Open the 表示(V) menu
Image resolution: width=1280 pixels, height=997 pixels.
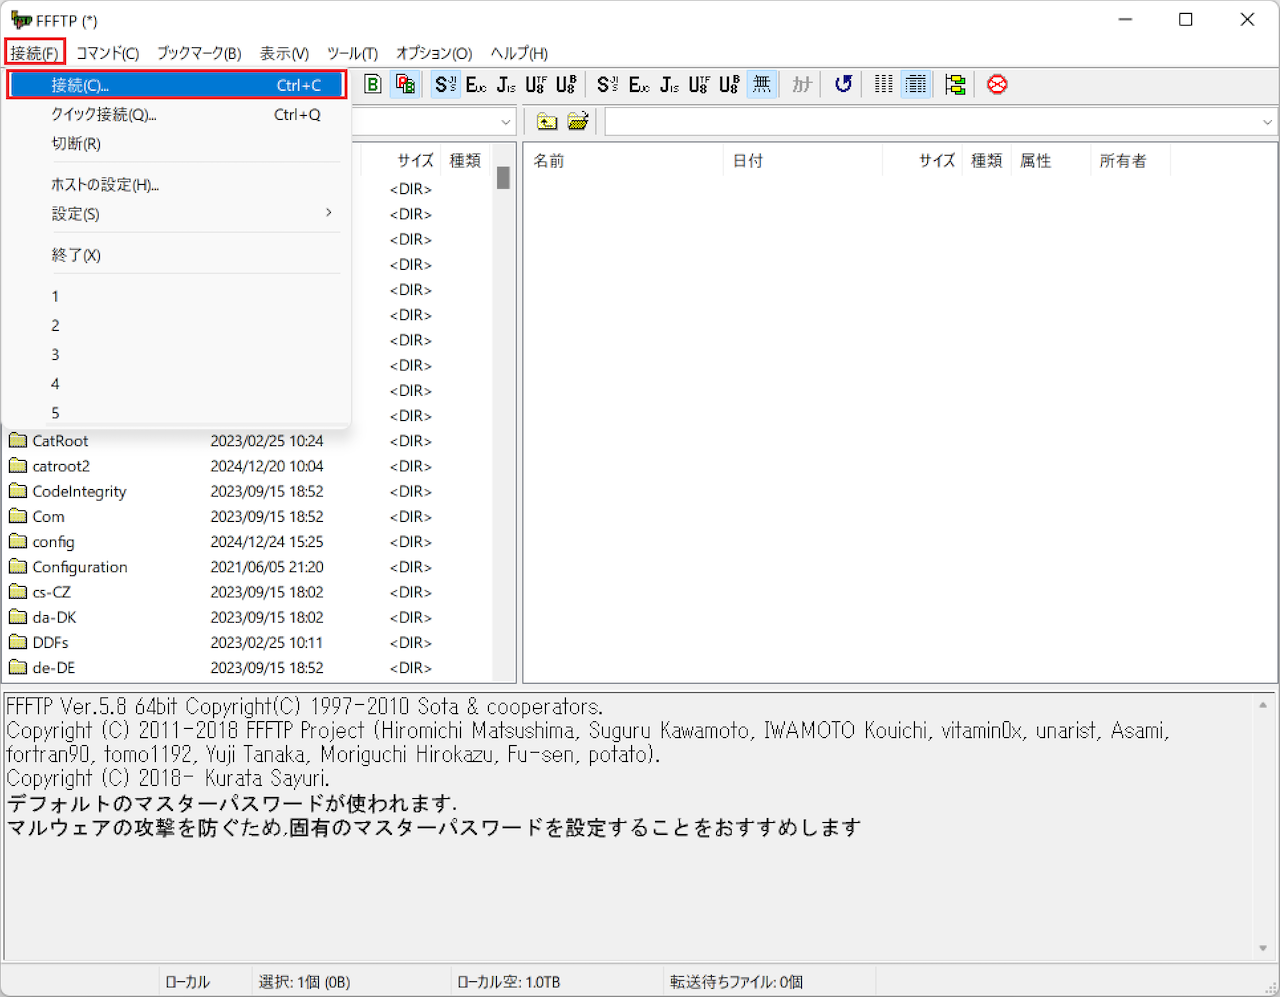284,53
